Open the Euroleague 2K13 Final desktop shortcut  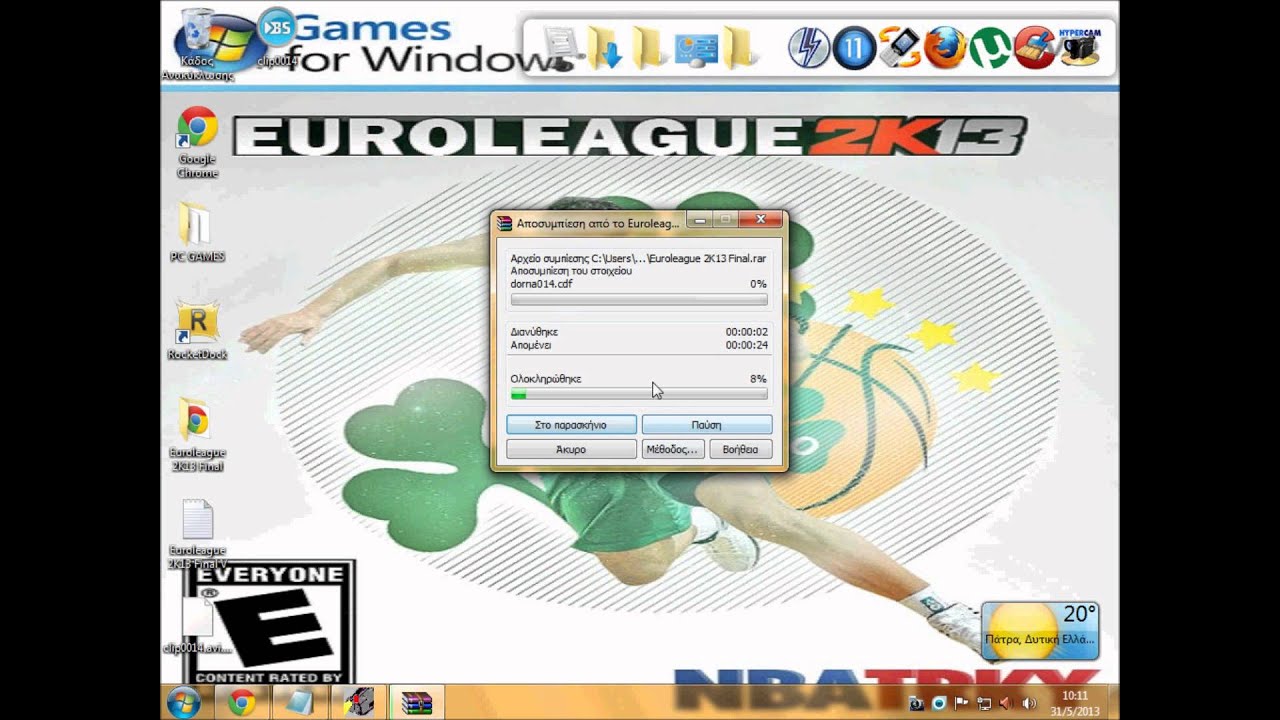coord(197,436)
